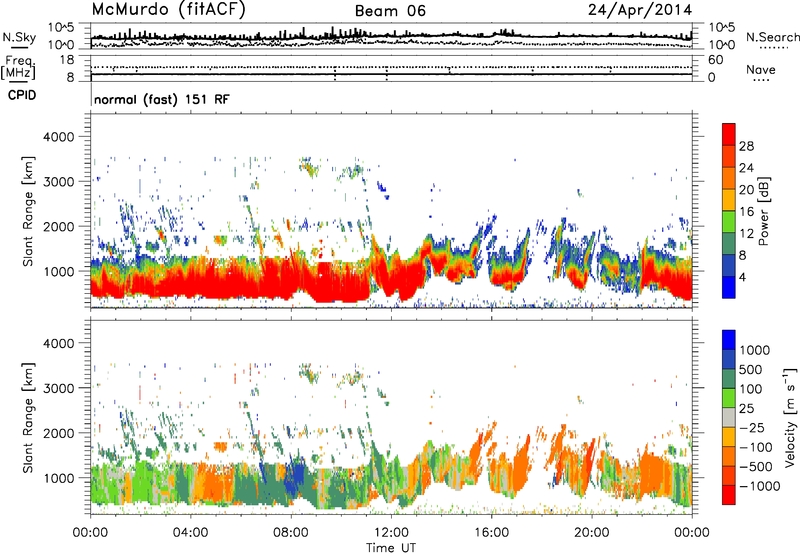Click the 00:00 label ending the time axis
Image resolution: width=800 pixels, height=554 pixels.
pyautogui.click(x=692, y=533)
